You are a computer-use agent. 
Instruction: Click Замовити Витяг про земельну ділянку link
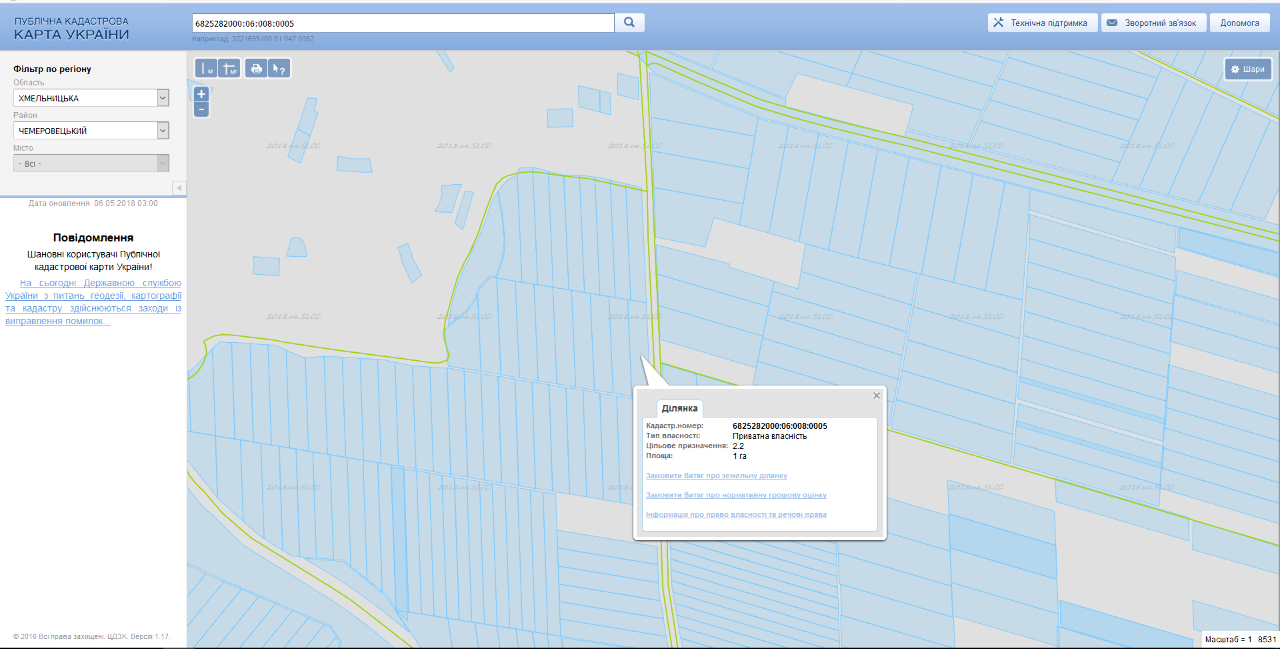coord(716,475)
